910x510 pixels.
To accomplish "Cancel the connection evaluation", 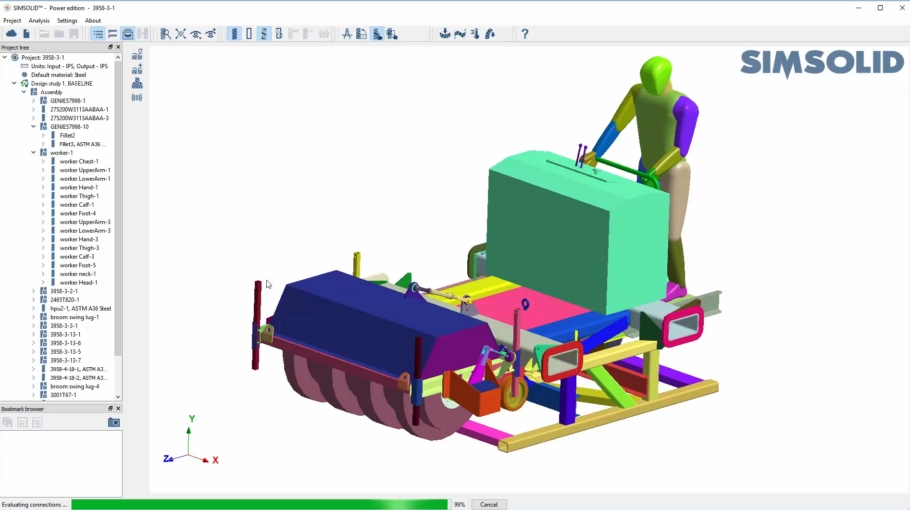I will pyautogui.click(x=489, y=505).
